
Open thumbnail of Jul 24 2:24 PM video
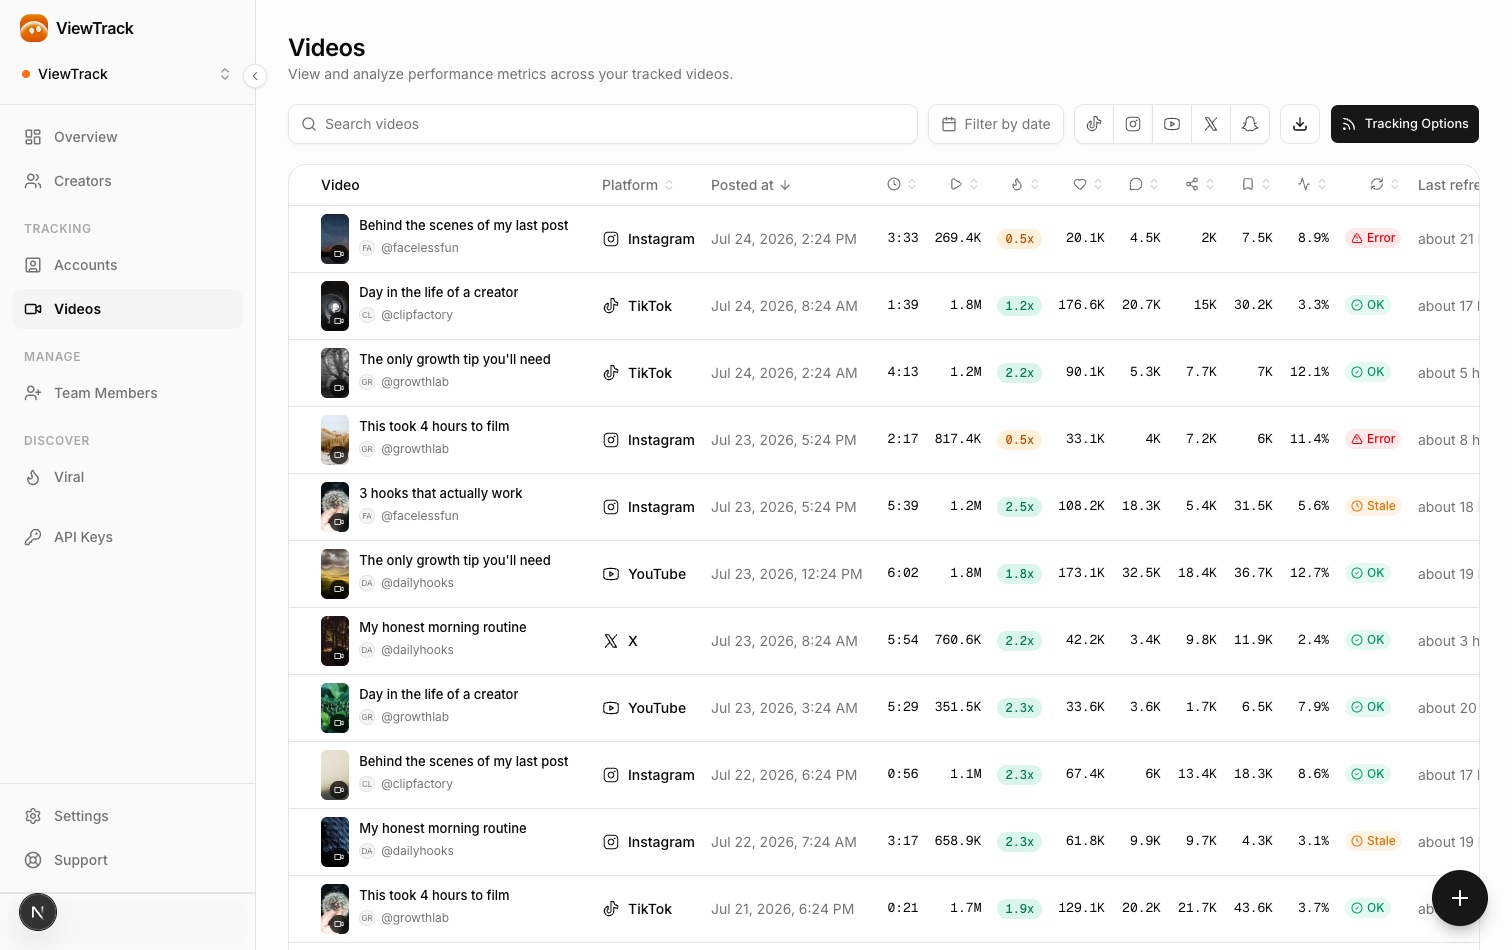pos(335,239)
